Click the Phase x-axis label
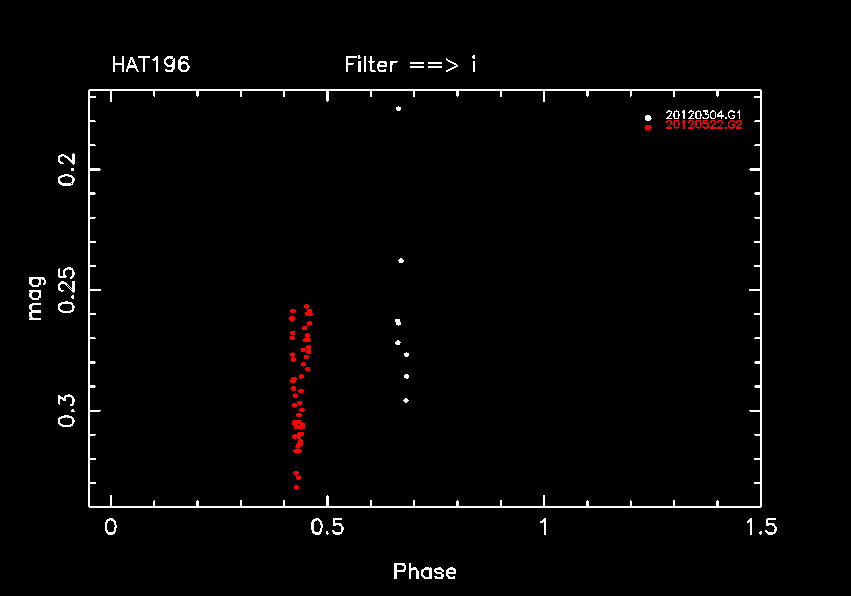Viewport: 851px width, 596px height. 424,572
